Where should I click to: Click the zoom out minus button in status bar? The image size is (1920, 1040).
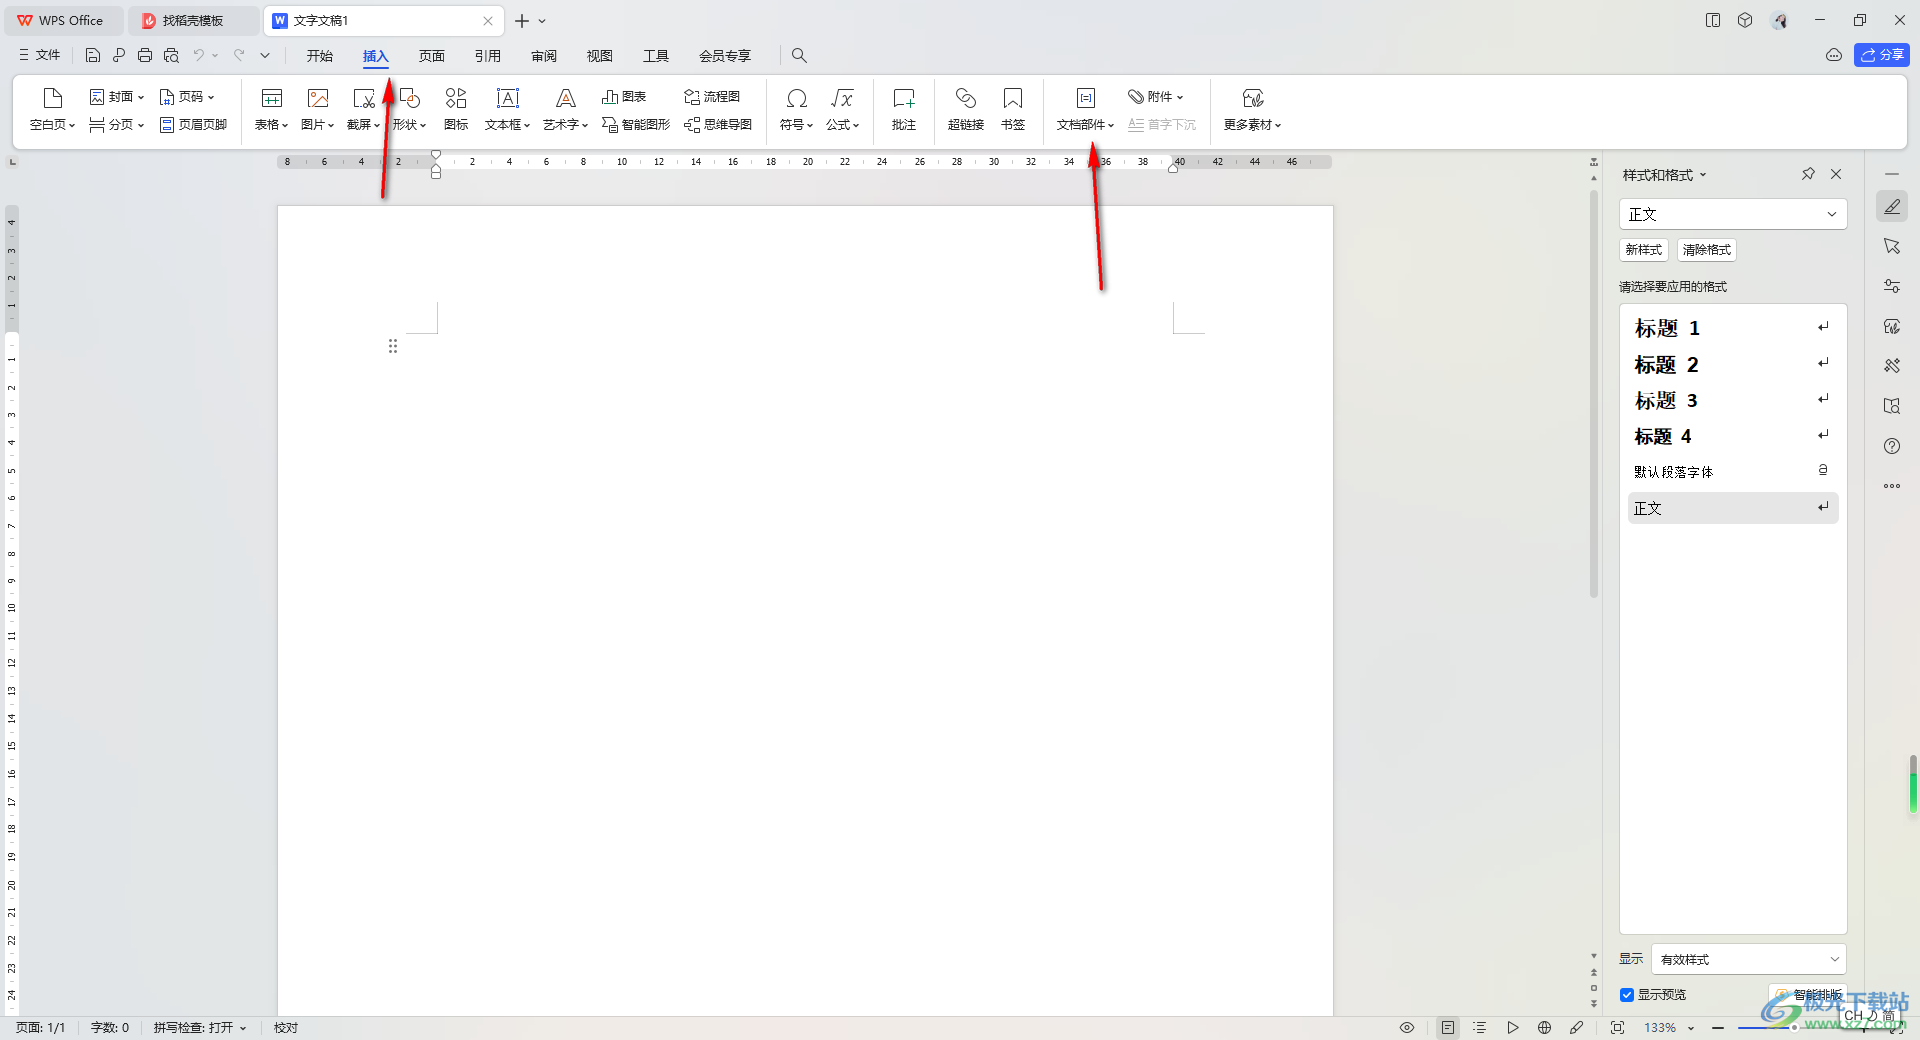click(1718, 1028)
